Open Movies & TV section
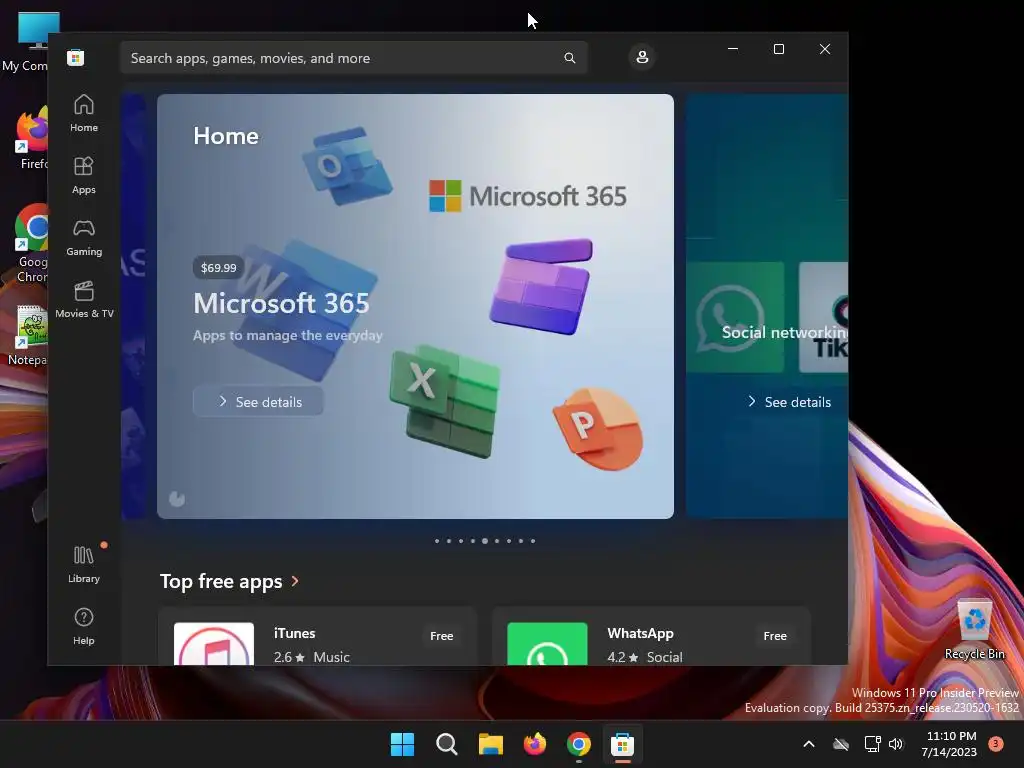 coord(84,299)
